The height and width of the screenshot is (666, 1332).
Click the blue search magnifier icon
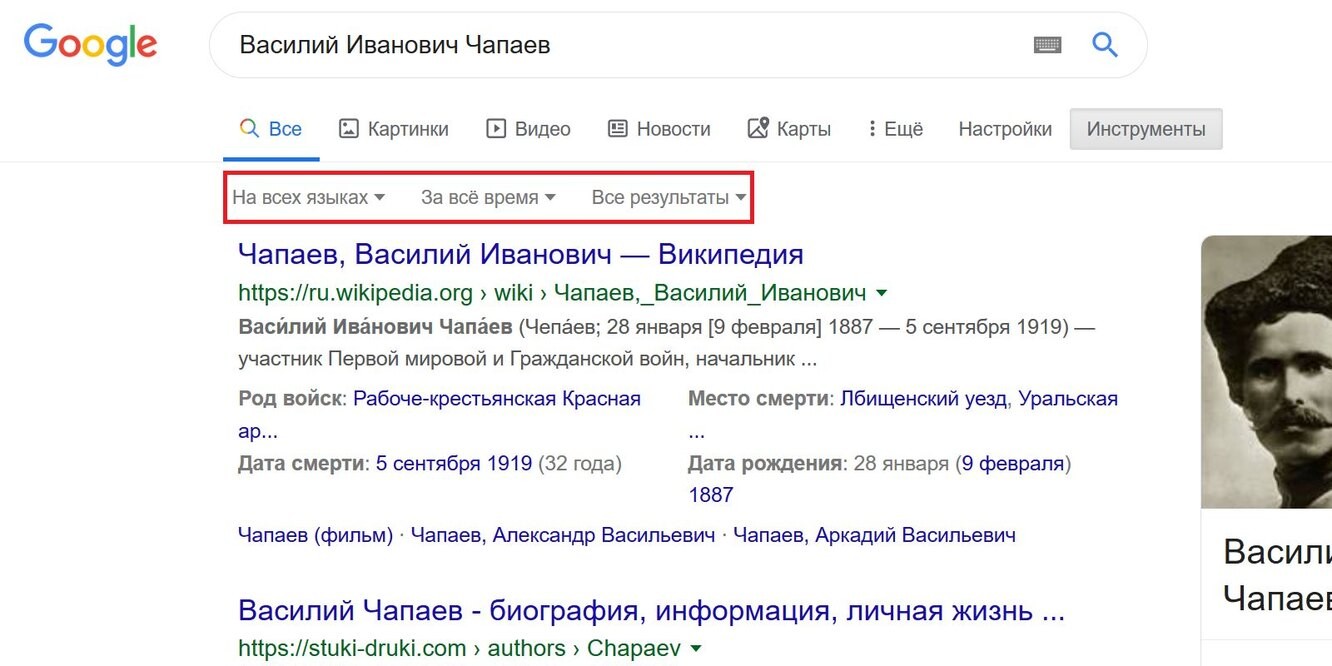[1104, 45]
